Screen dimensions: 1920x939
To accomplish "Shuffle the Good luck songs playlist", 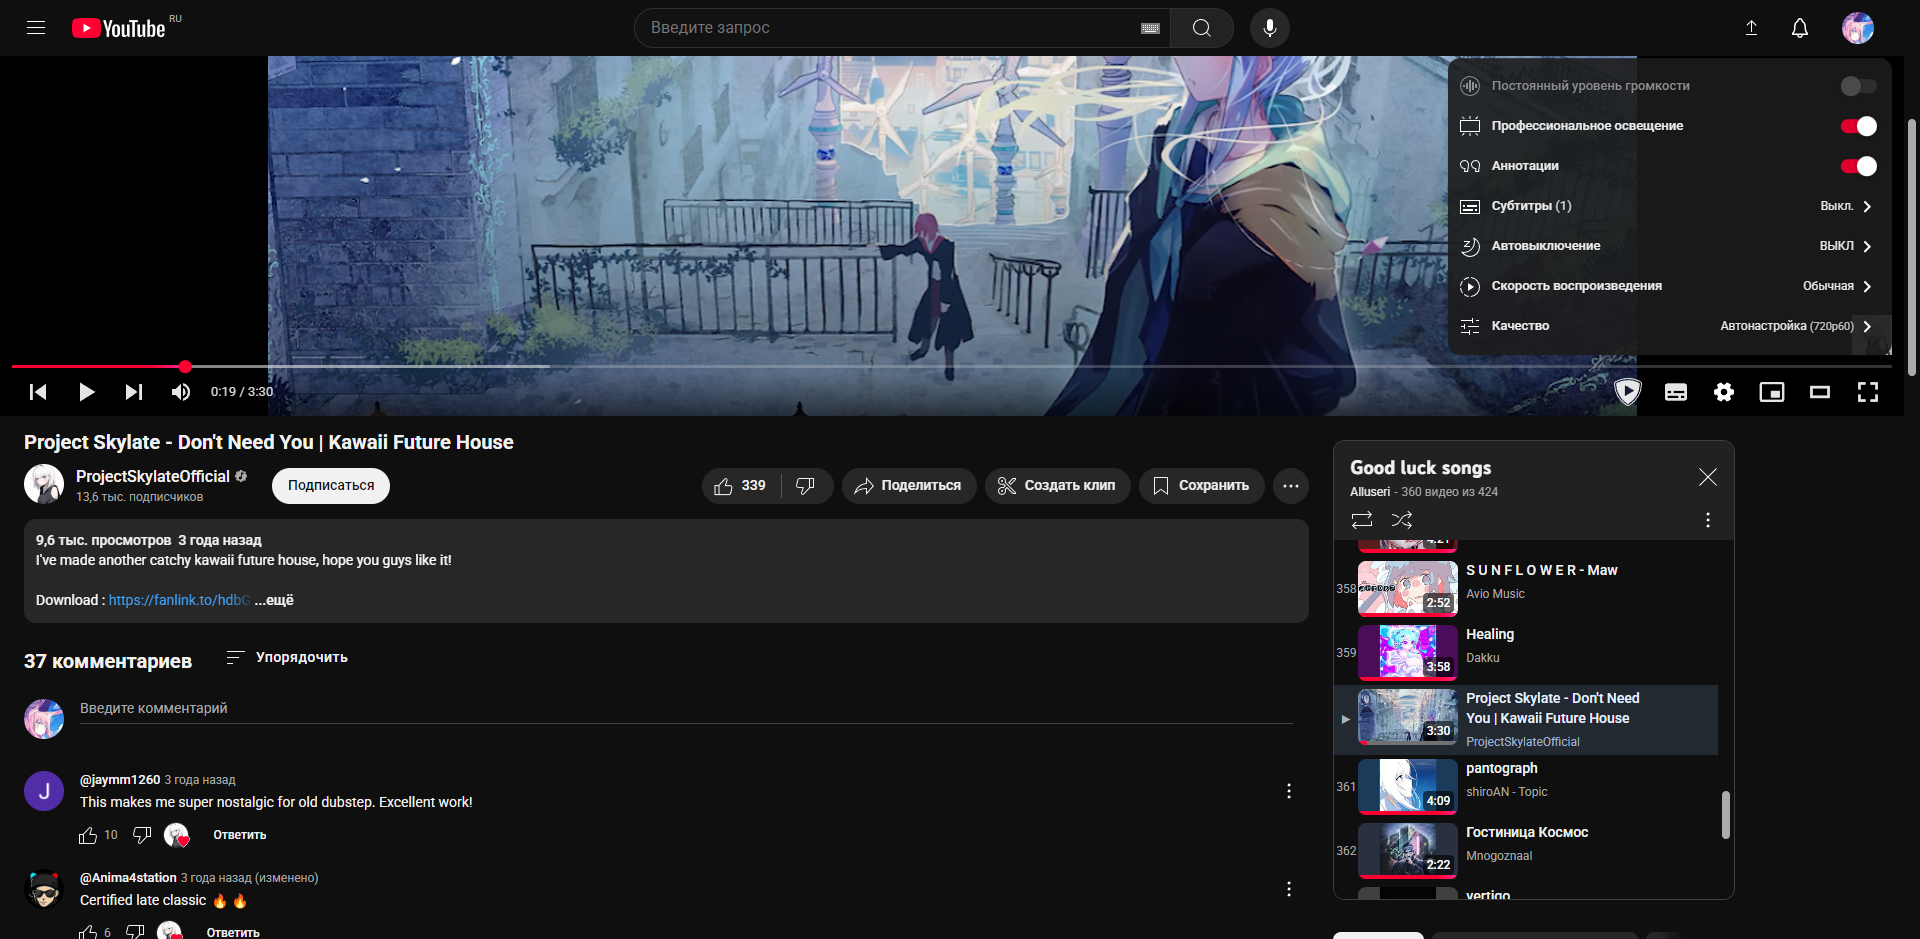I will [x=1402, y=520].
